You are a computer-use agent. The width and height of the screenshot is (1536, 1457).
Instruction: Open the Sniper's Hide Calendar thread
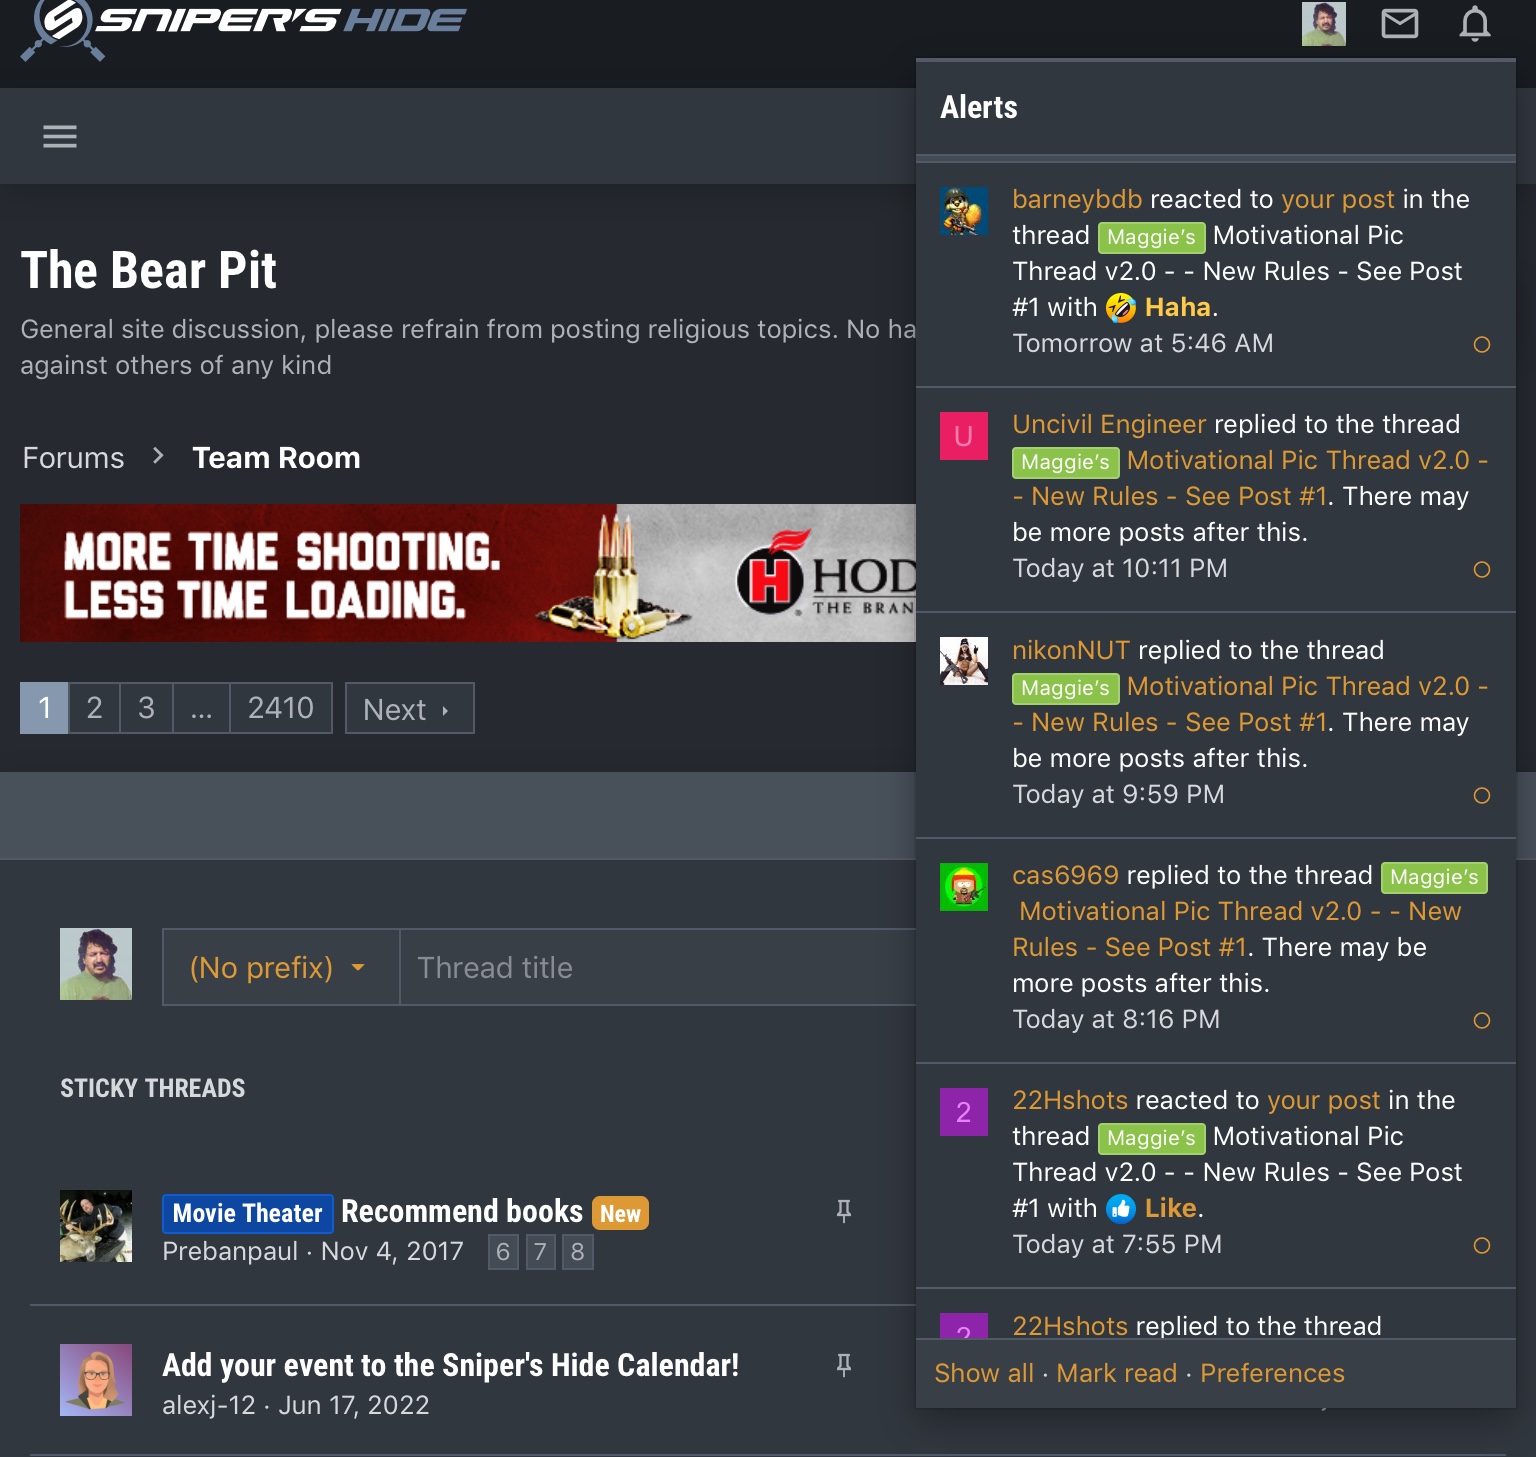[x=450, y=1365]
